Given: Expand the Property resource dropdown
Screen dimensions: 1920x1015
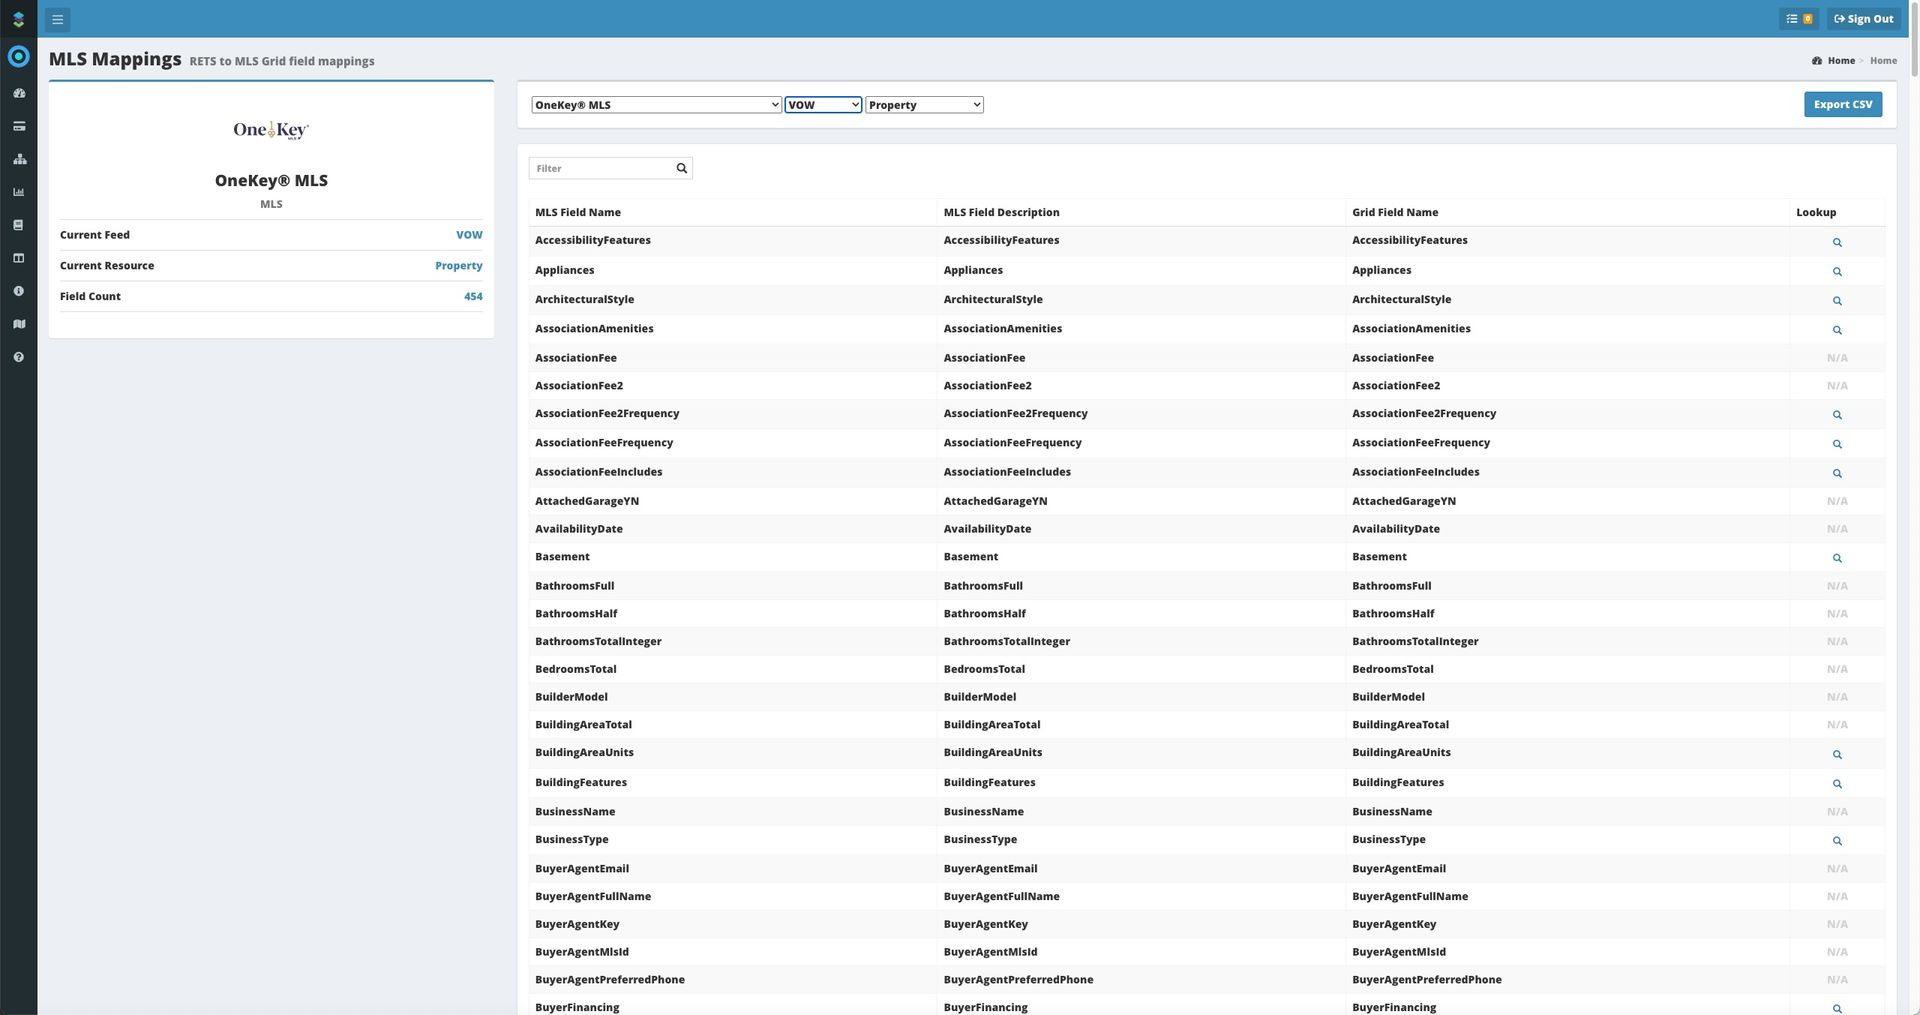Looking at the screenshot, I should 923,105.
